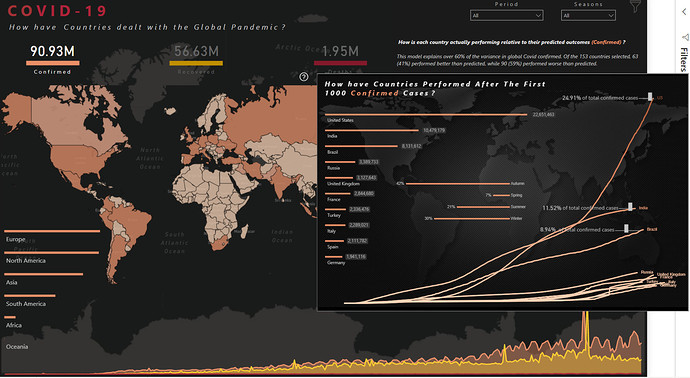Click the Seasons dropdown chevron arrow
The width and height of the screenshot is (690, 378).
click(610, 15)
